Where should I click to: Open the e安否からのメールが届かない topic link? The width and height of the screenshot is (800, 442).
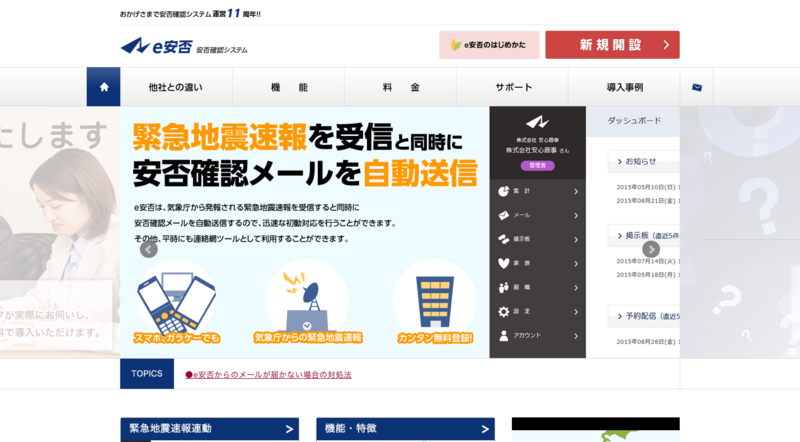[x=268, y=375]
